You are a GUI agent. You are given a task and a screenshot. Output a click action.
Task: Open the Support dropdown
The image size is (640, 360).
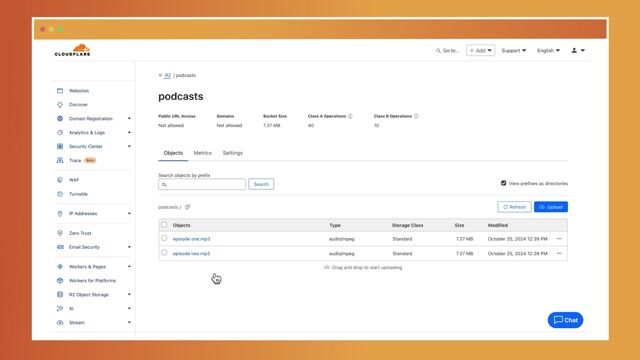click(x=514, y=51)
